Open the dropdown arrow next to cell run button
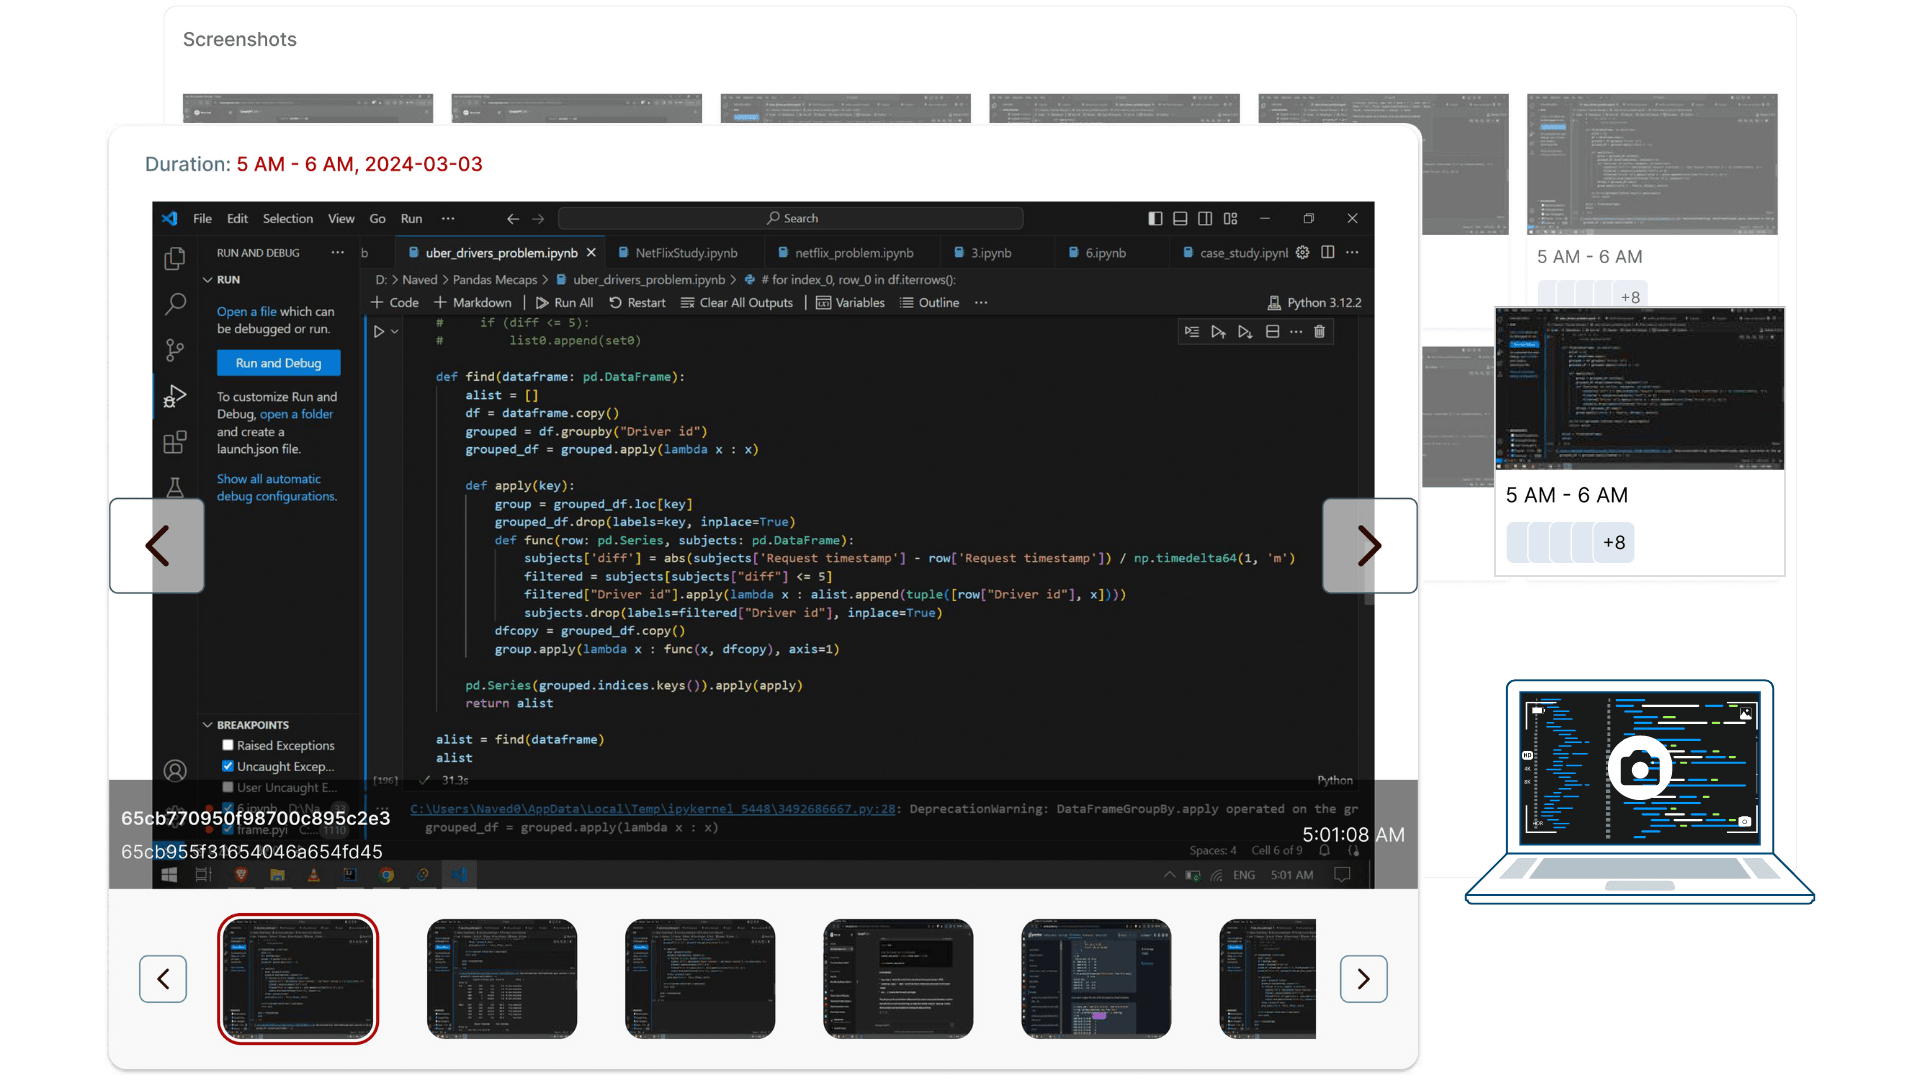This screenshot has width=1920, height=1080. coord(395,331)
